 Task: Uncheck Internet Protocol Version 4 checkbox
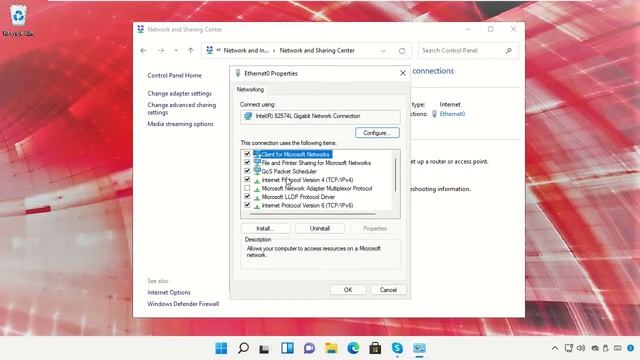click(247, 180)
